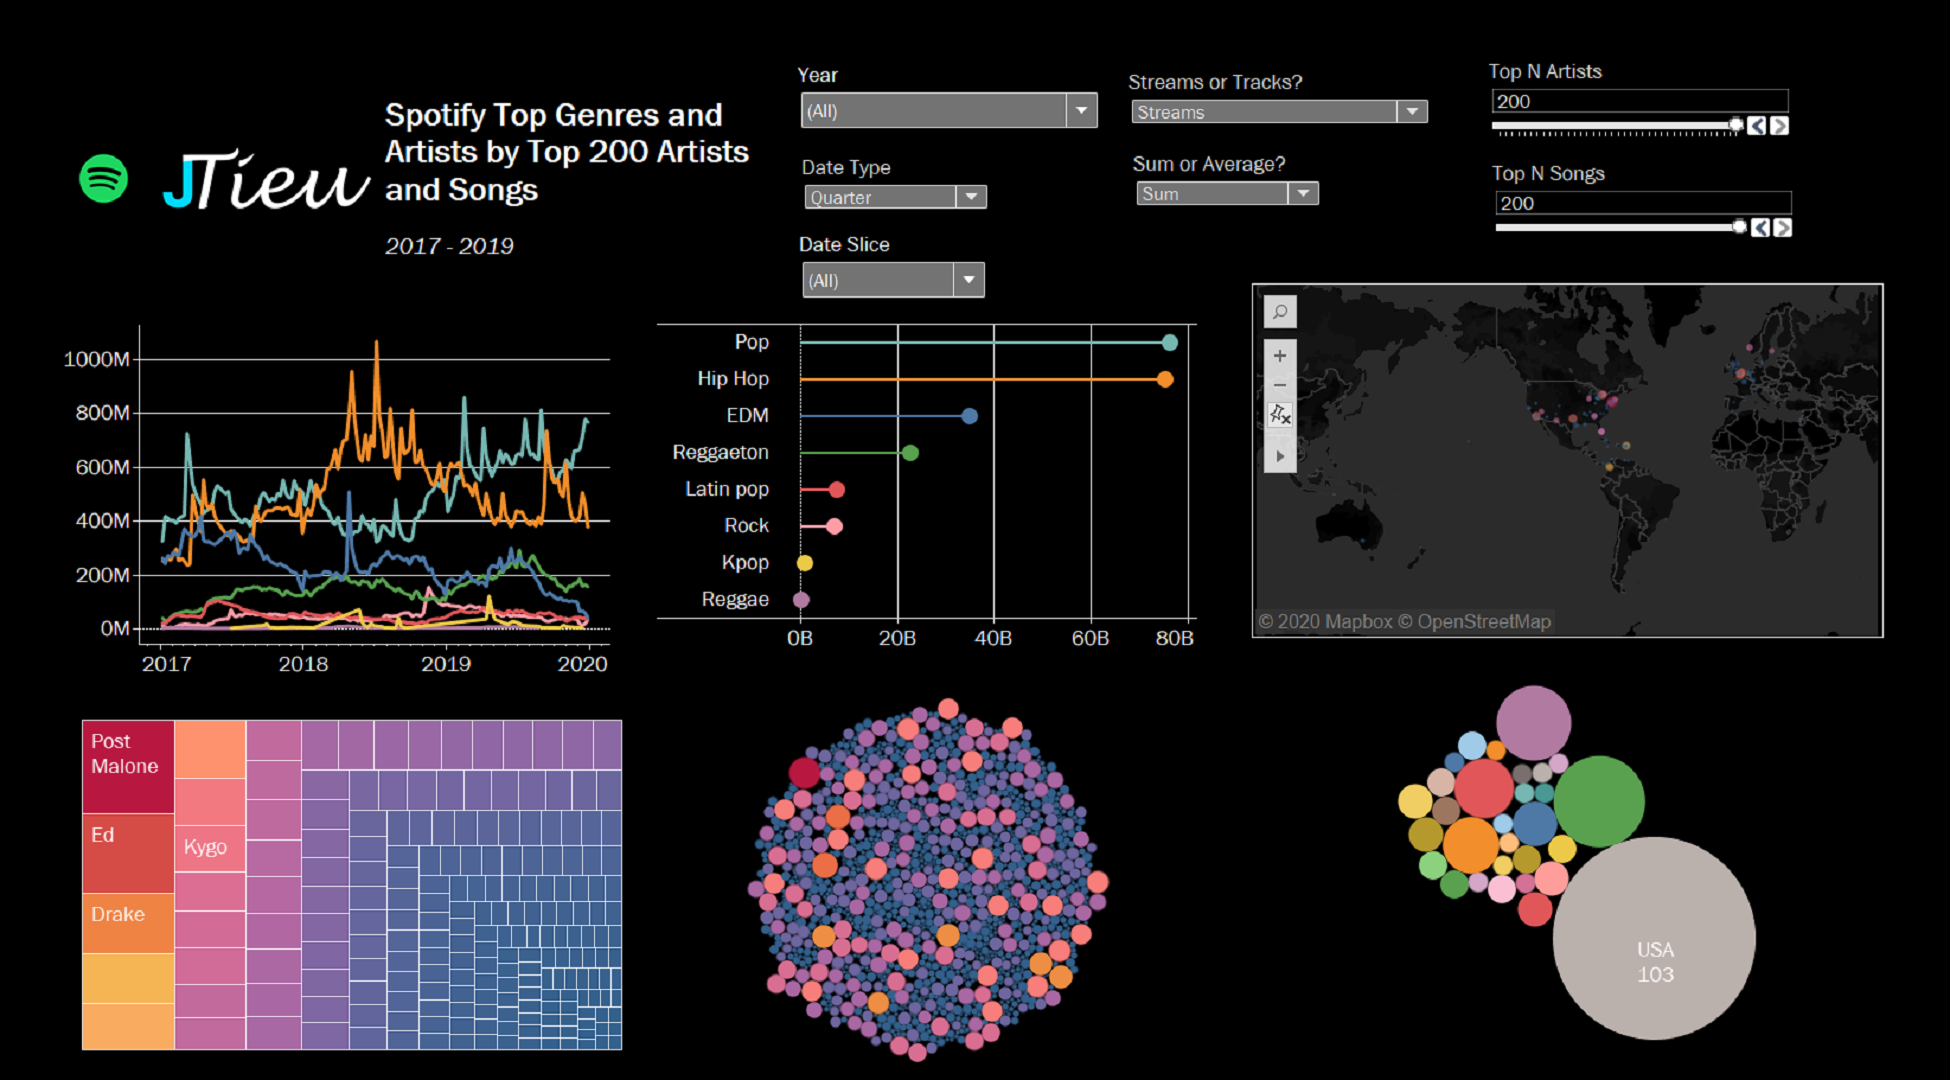Click the Top N Songs slider handle
The width and height of the screenshot is (1950, 1080).
tap(1739, 227)
